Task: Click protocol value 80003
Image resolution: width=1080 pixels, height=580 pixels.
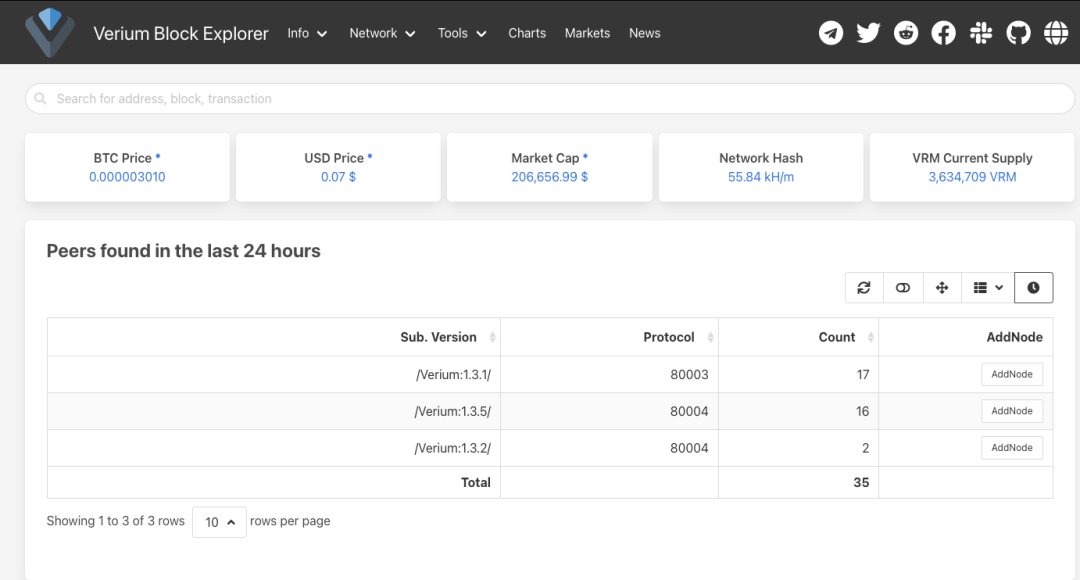Action: (x=689, y=374)
